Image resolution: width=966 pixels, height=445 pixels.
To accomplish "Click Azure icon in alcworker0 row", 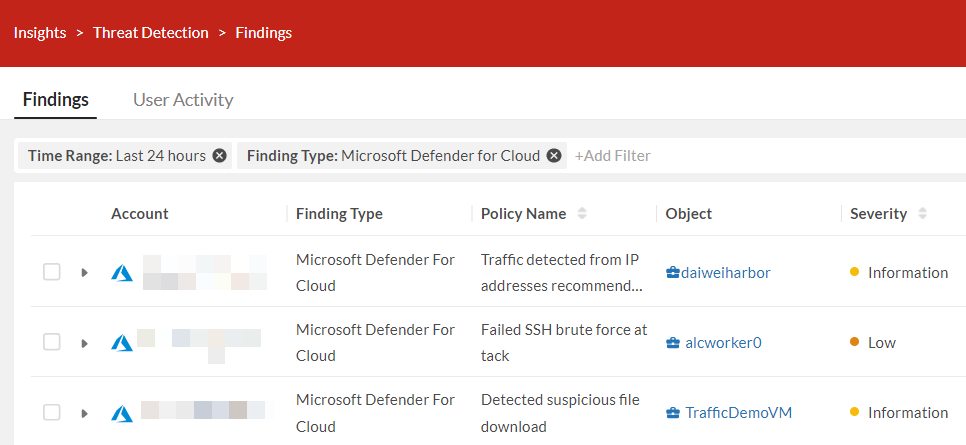I will pos(122,342).
